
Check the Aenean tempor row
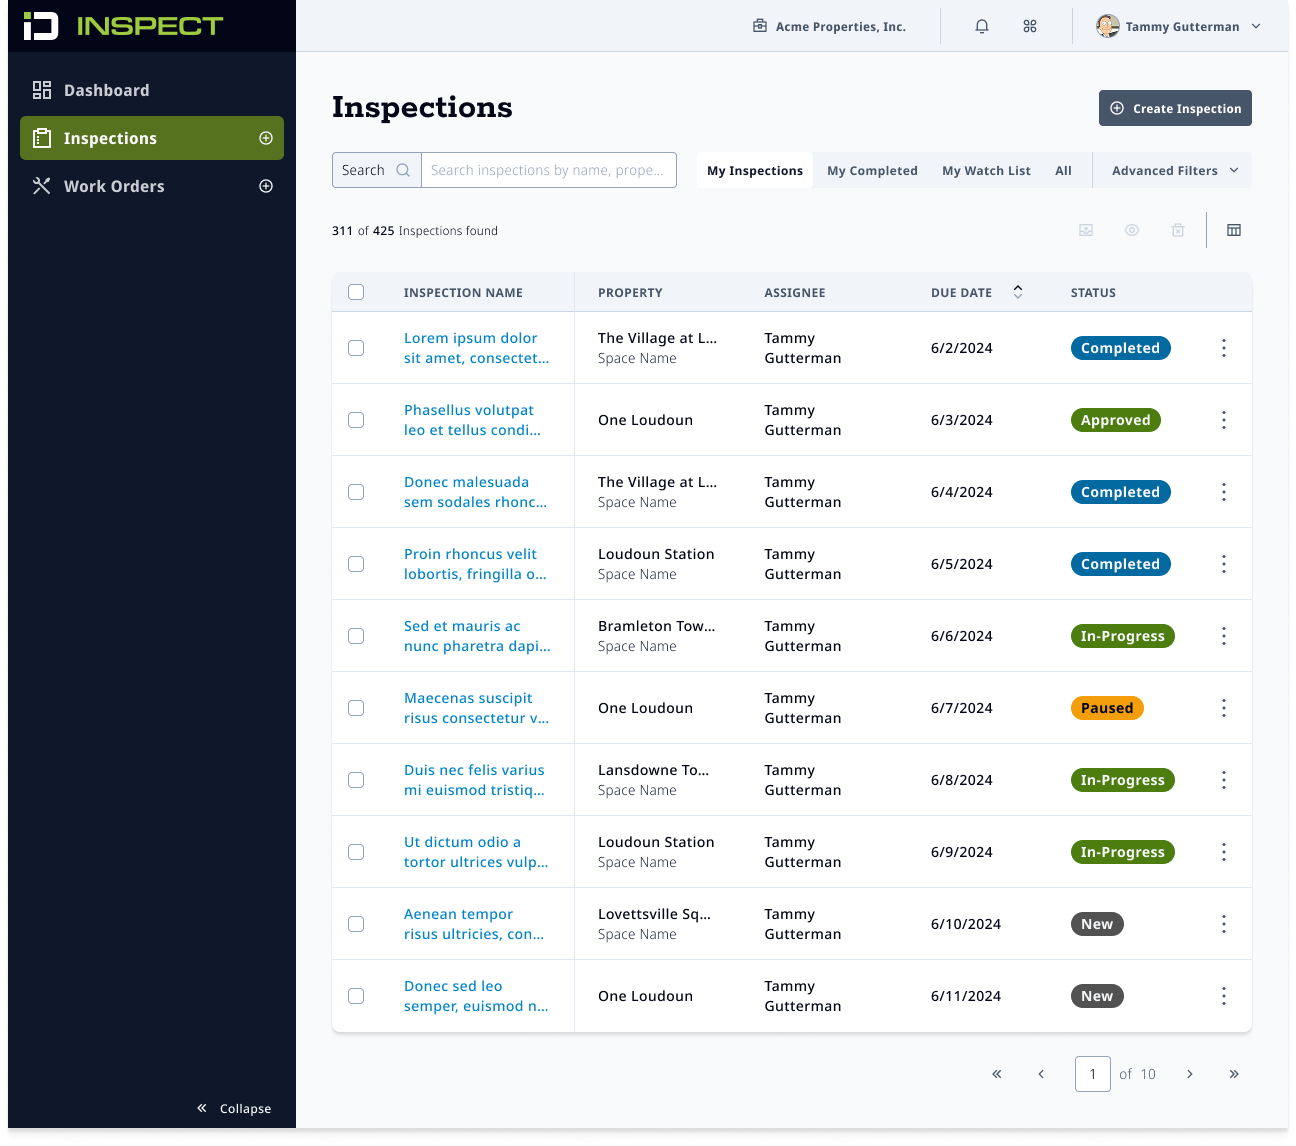click(356, 924)
